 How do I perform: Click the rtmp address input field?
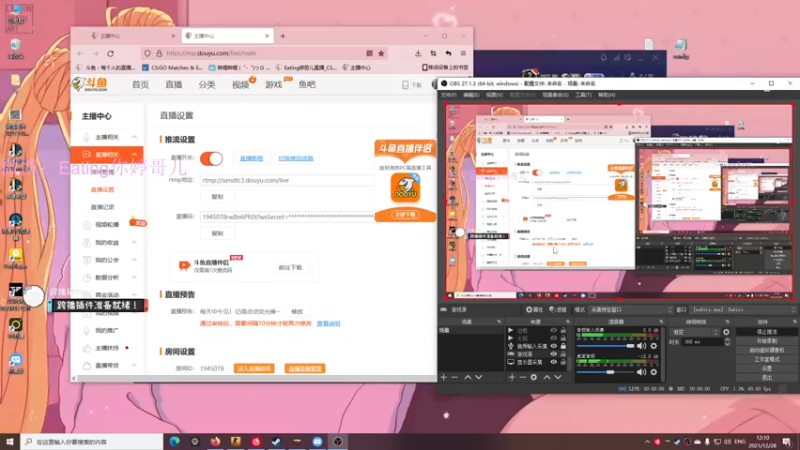(x=287, y=180)
